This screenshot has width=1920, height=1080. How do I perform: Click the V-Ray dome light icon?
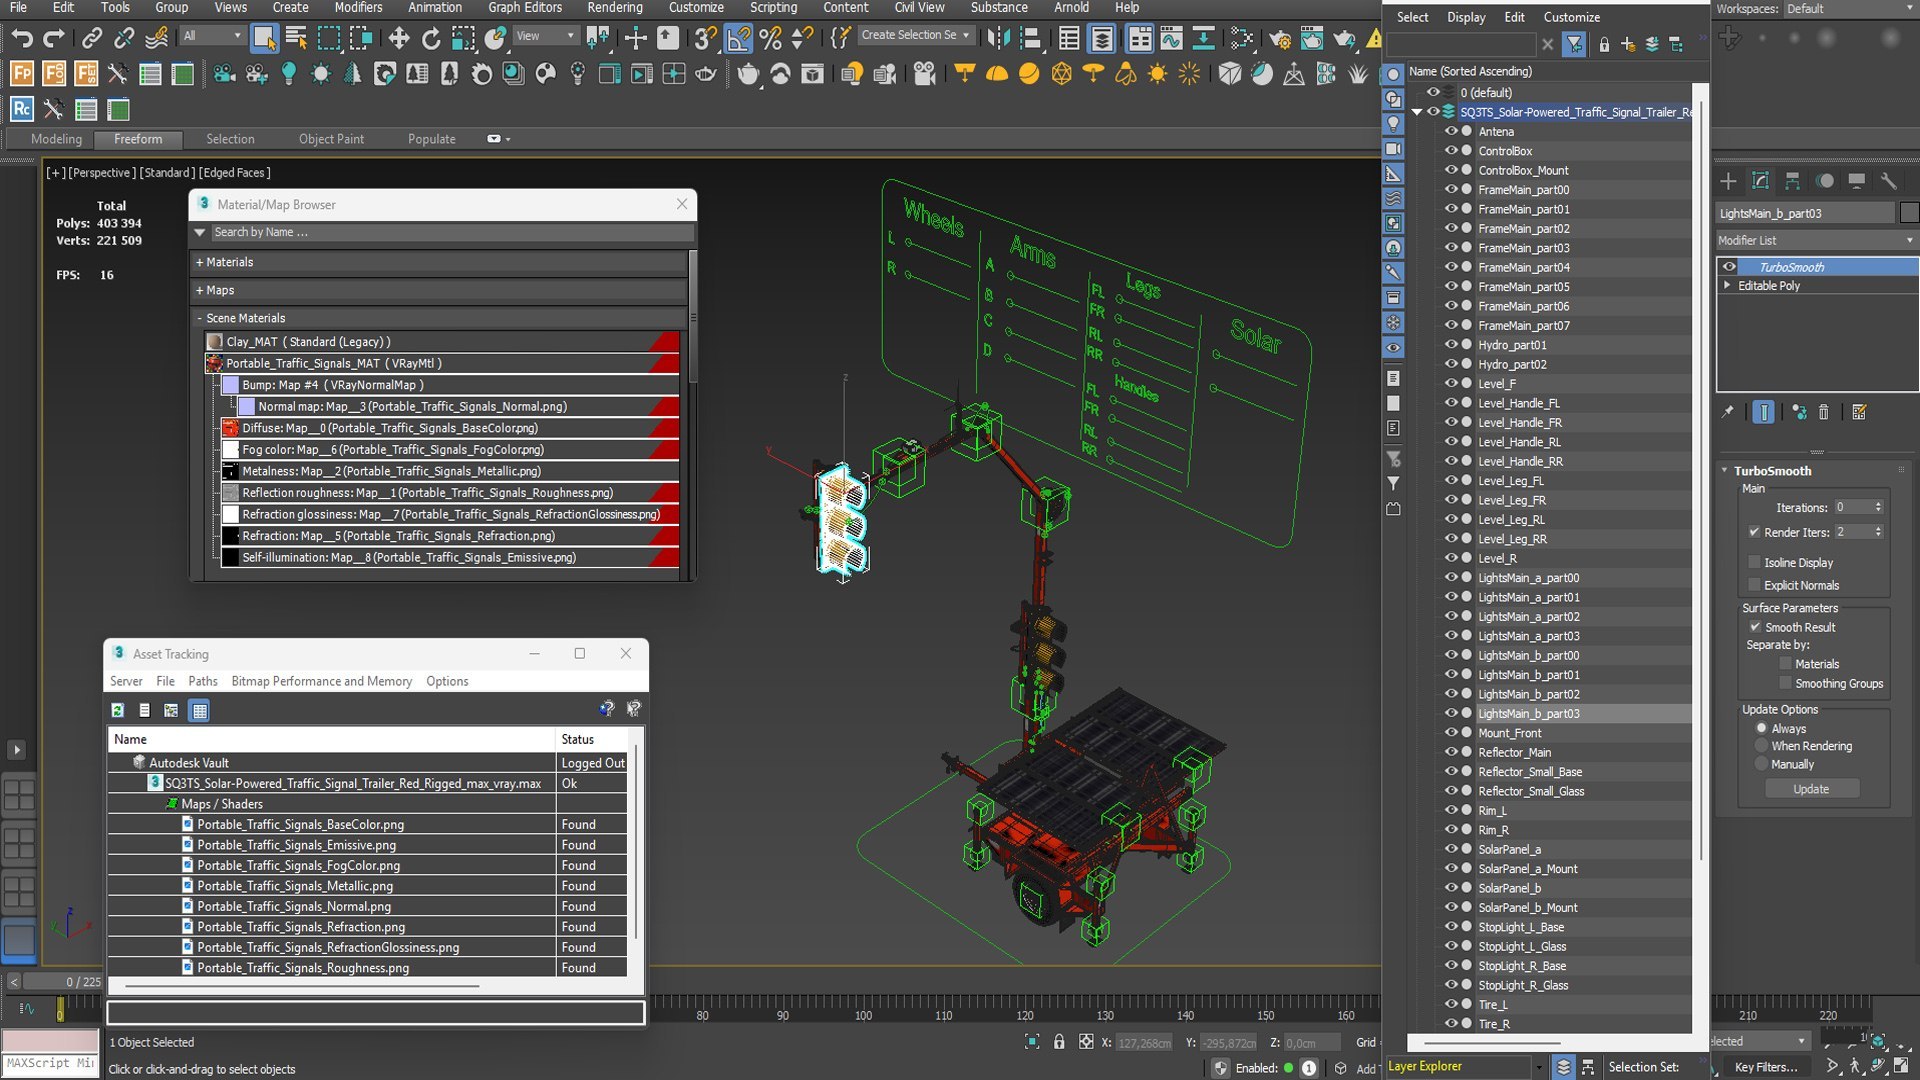[x=997, y=74]
